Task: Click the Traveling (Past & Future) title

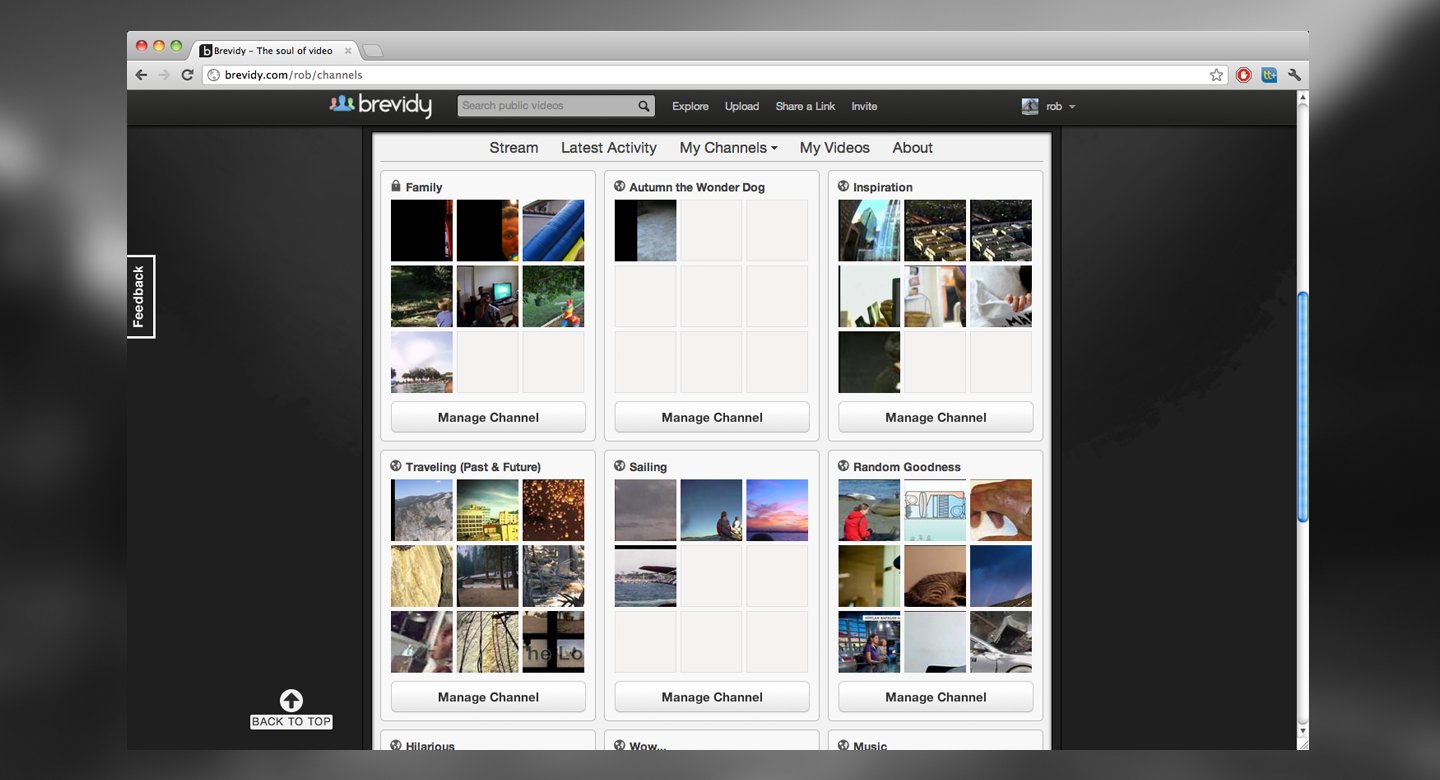Action: 473,467
